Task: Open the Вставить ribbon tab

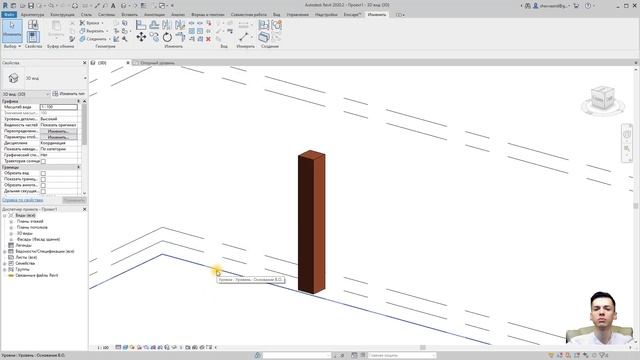Action: pos(129,15)
